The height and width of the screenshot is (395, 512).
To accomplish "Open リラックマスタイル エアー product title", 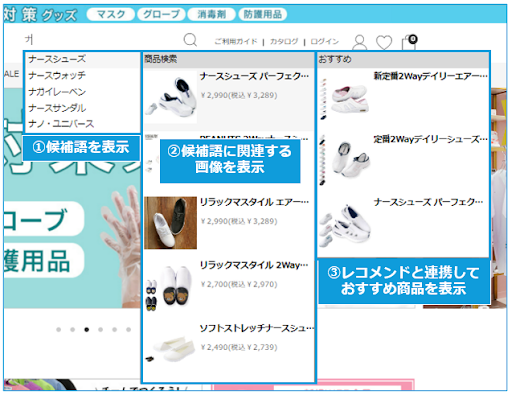I will click(x=254, y=202).
